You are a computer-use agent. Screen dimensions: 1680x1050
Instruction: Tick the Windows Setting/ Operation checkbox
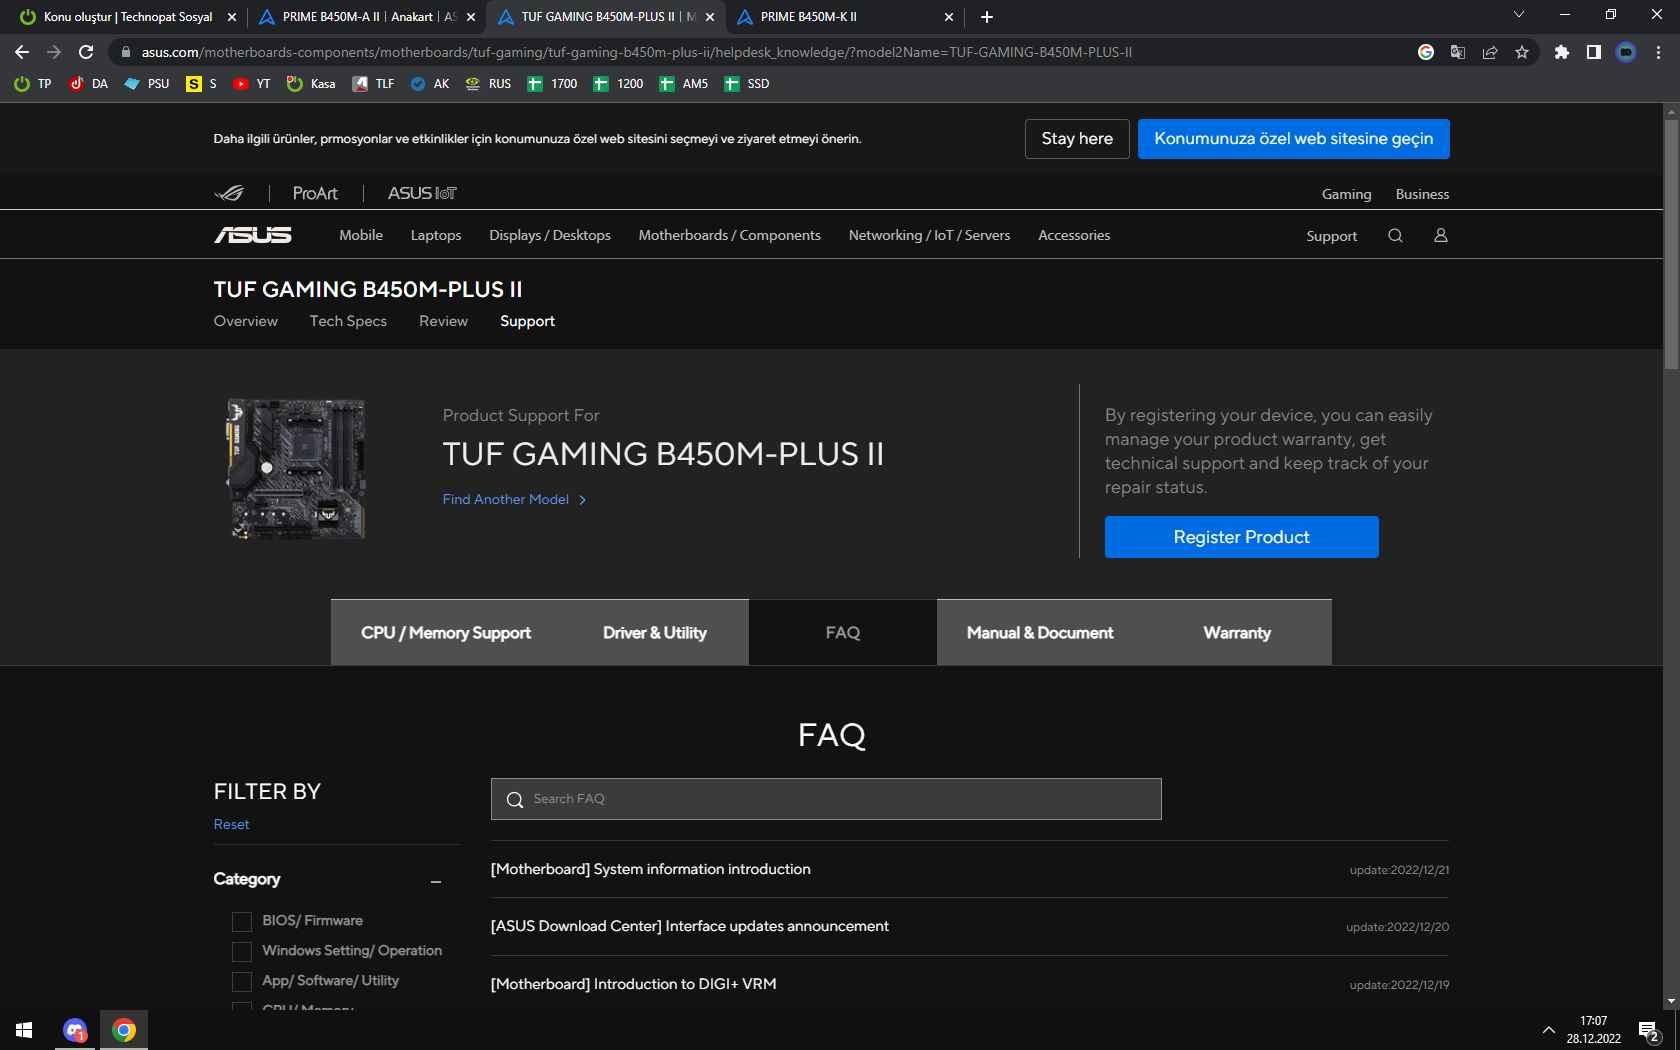point(242,951)
